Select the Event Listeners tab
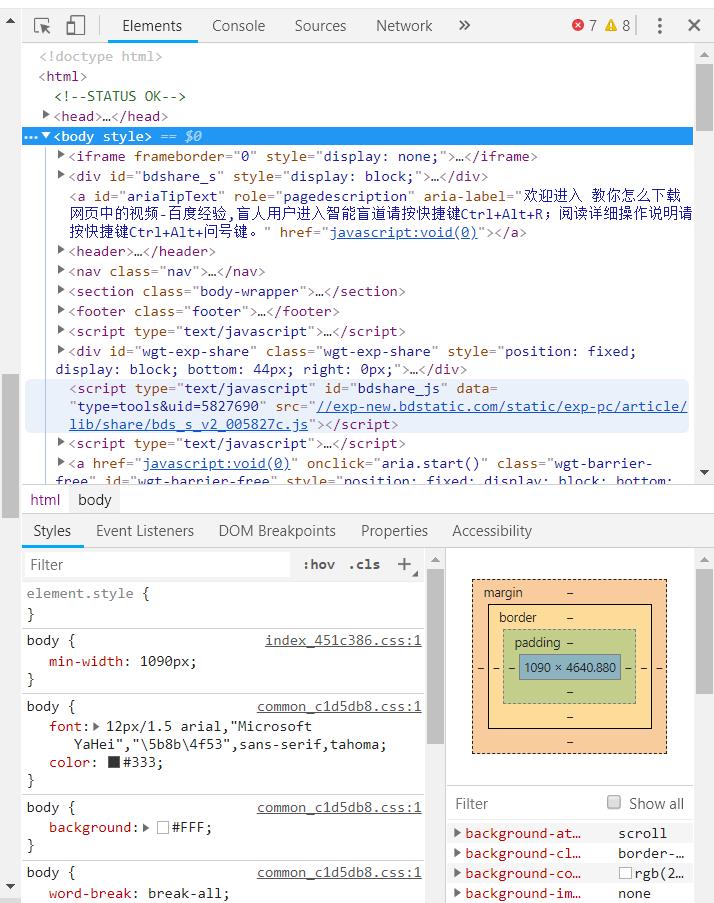 point(145,531)
